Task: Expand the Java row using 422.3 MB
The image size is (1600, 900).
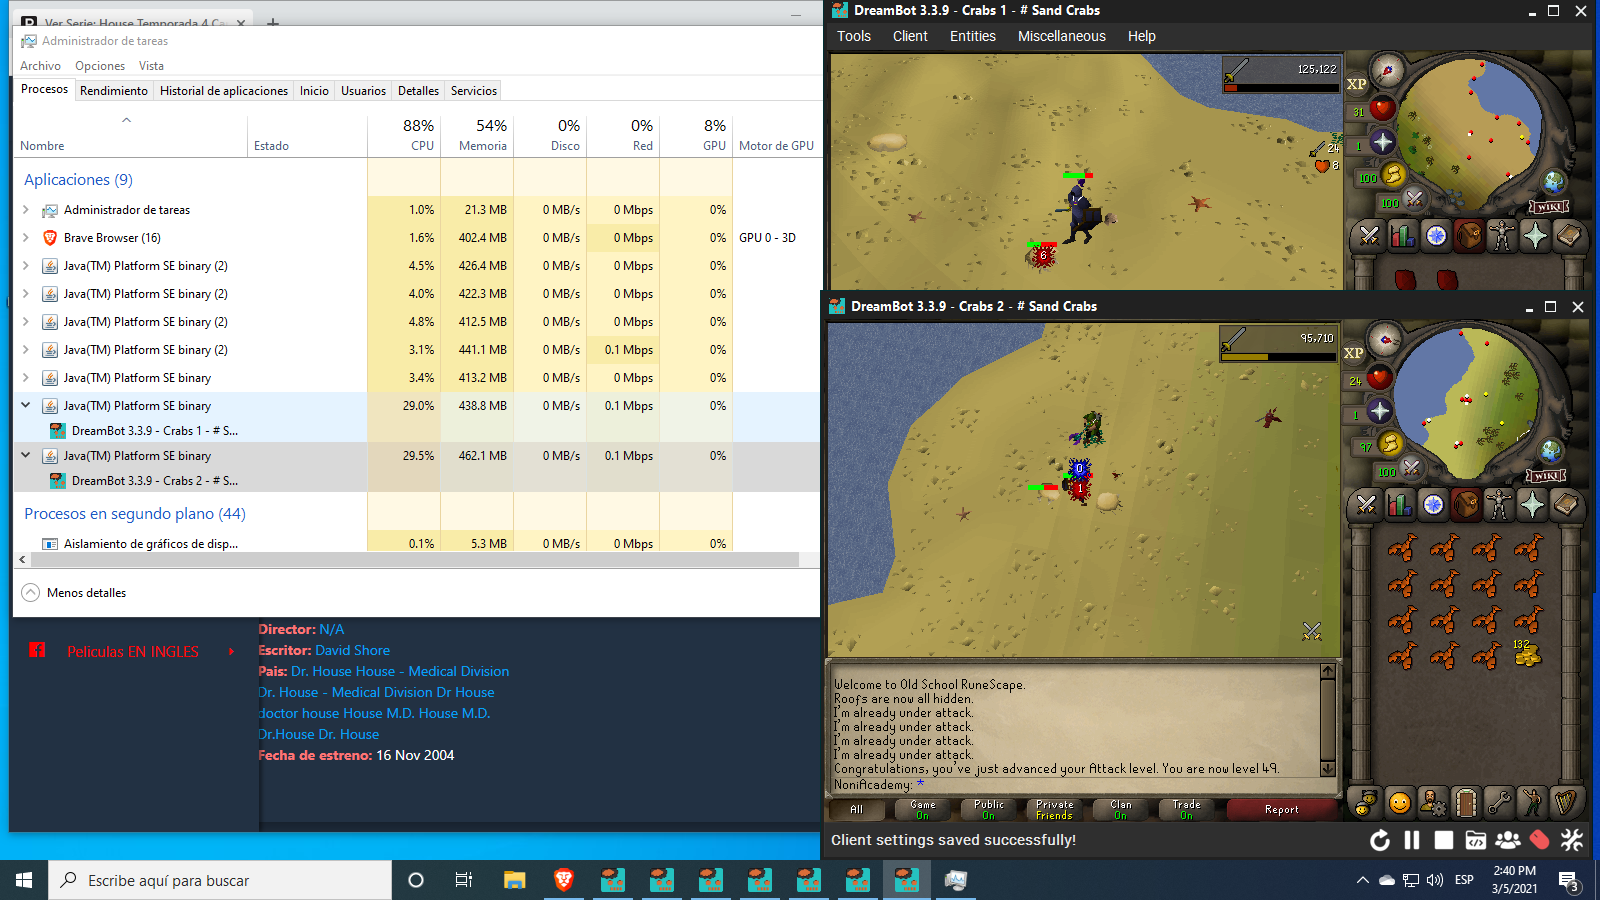Action: coord(26,294)
